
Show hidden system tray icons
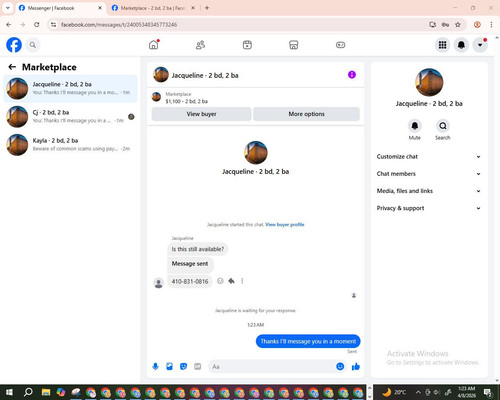click(418, 392)
